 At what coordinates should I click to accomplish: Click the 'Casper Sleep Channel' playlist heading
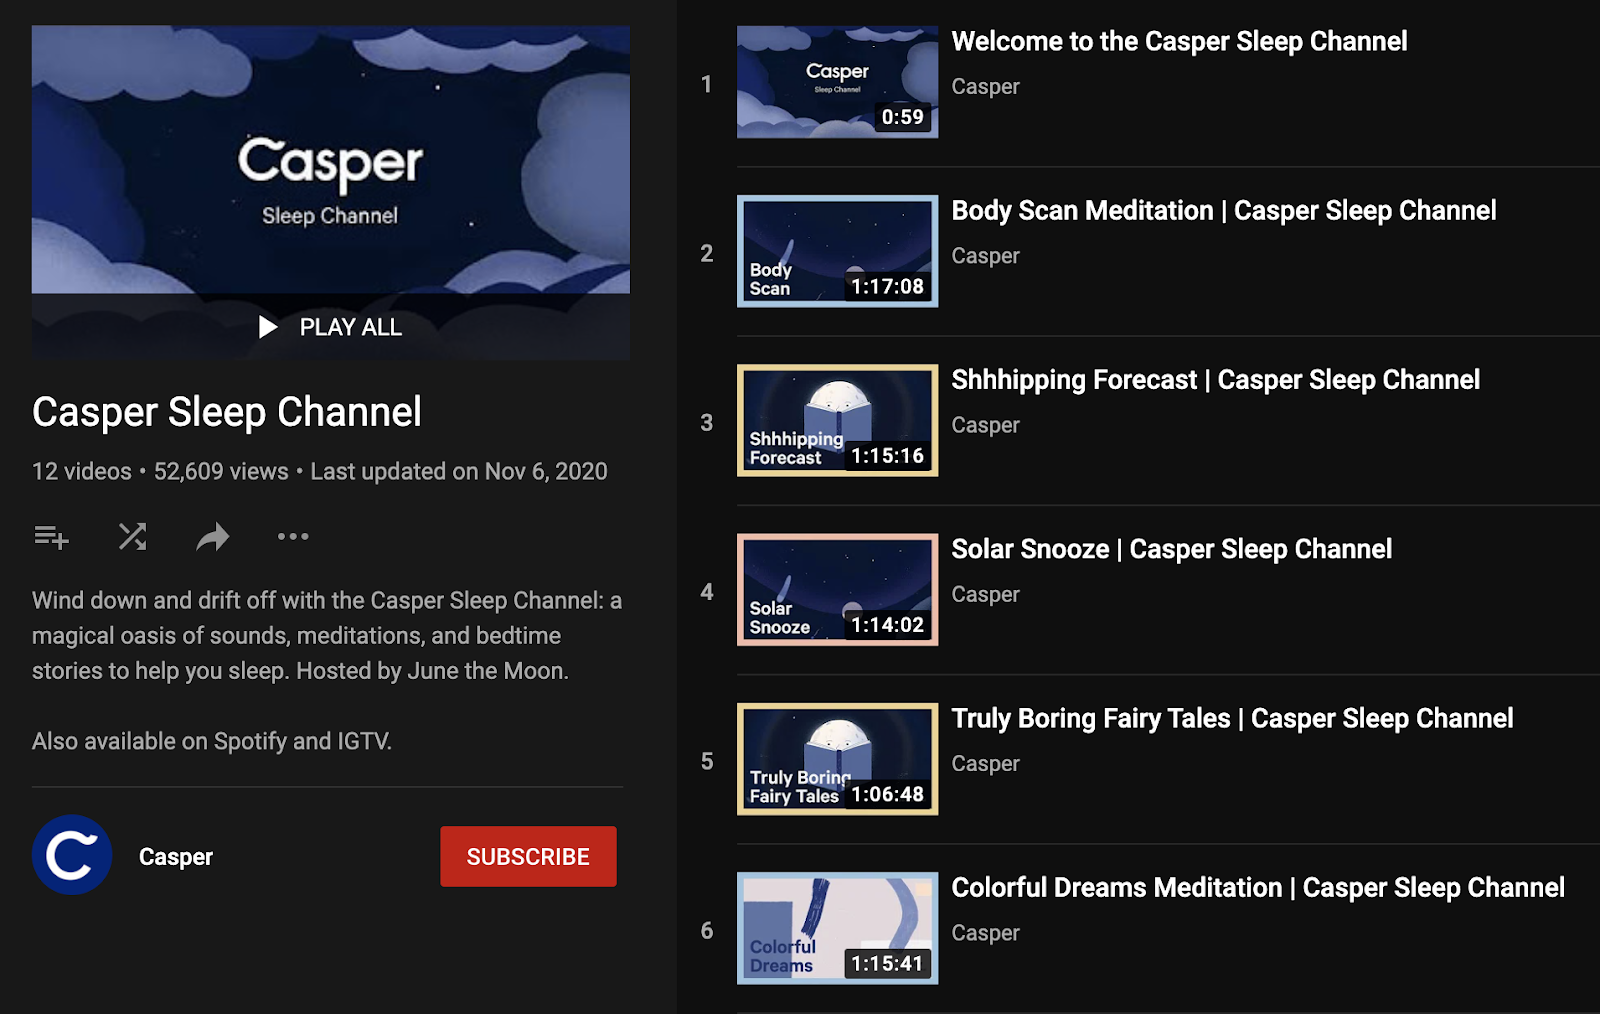(227, 412)
